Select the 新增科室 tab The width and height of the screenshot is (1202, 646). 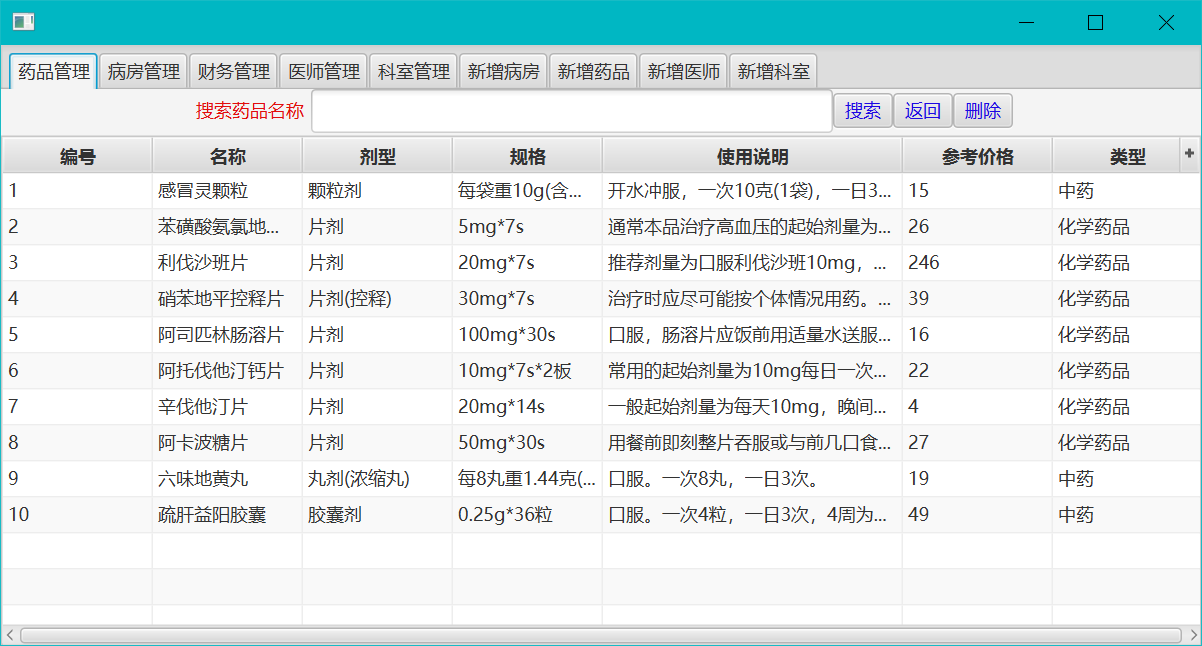click(x=774, y=72)
